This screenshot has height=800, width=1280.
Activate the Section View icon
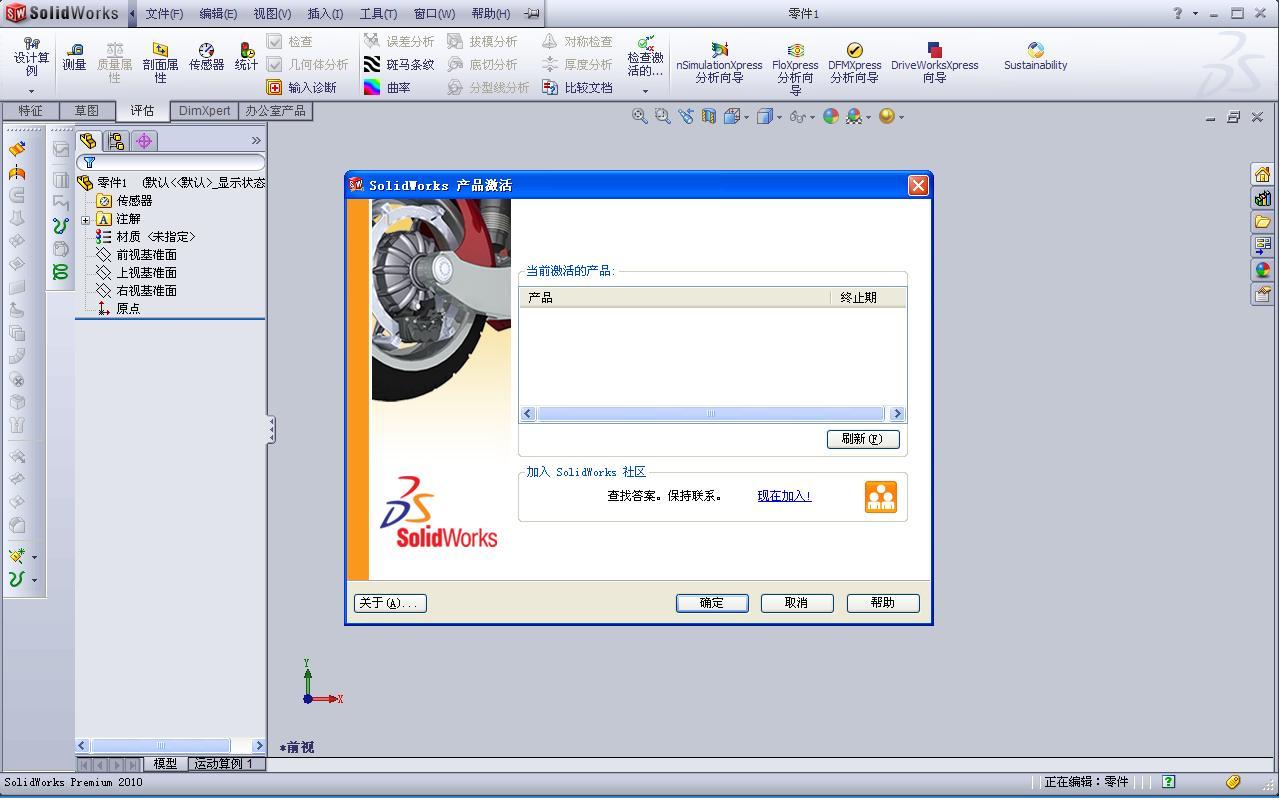[708, 116]
